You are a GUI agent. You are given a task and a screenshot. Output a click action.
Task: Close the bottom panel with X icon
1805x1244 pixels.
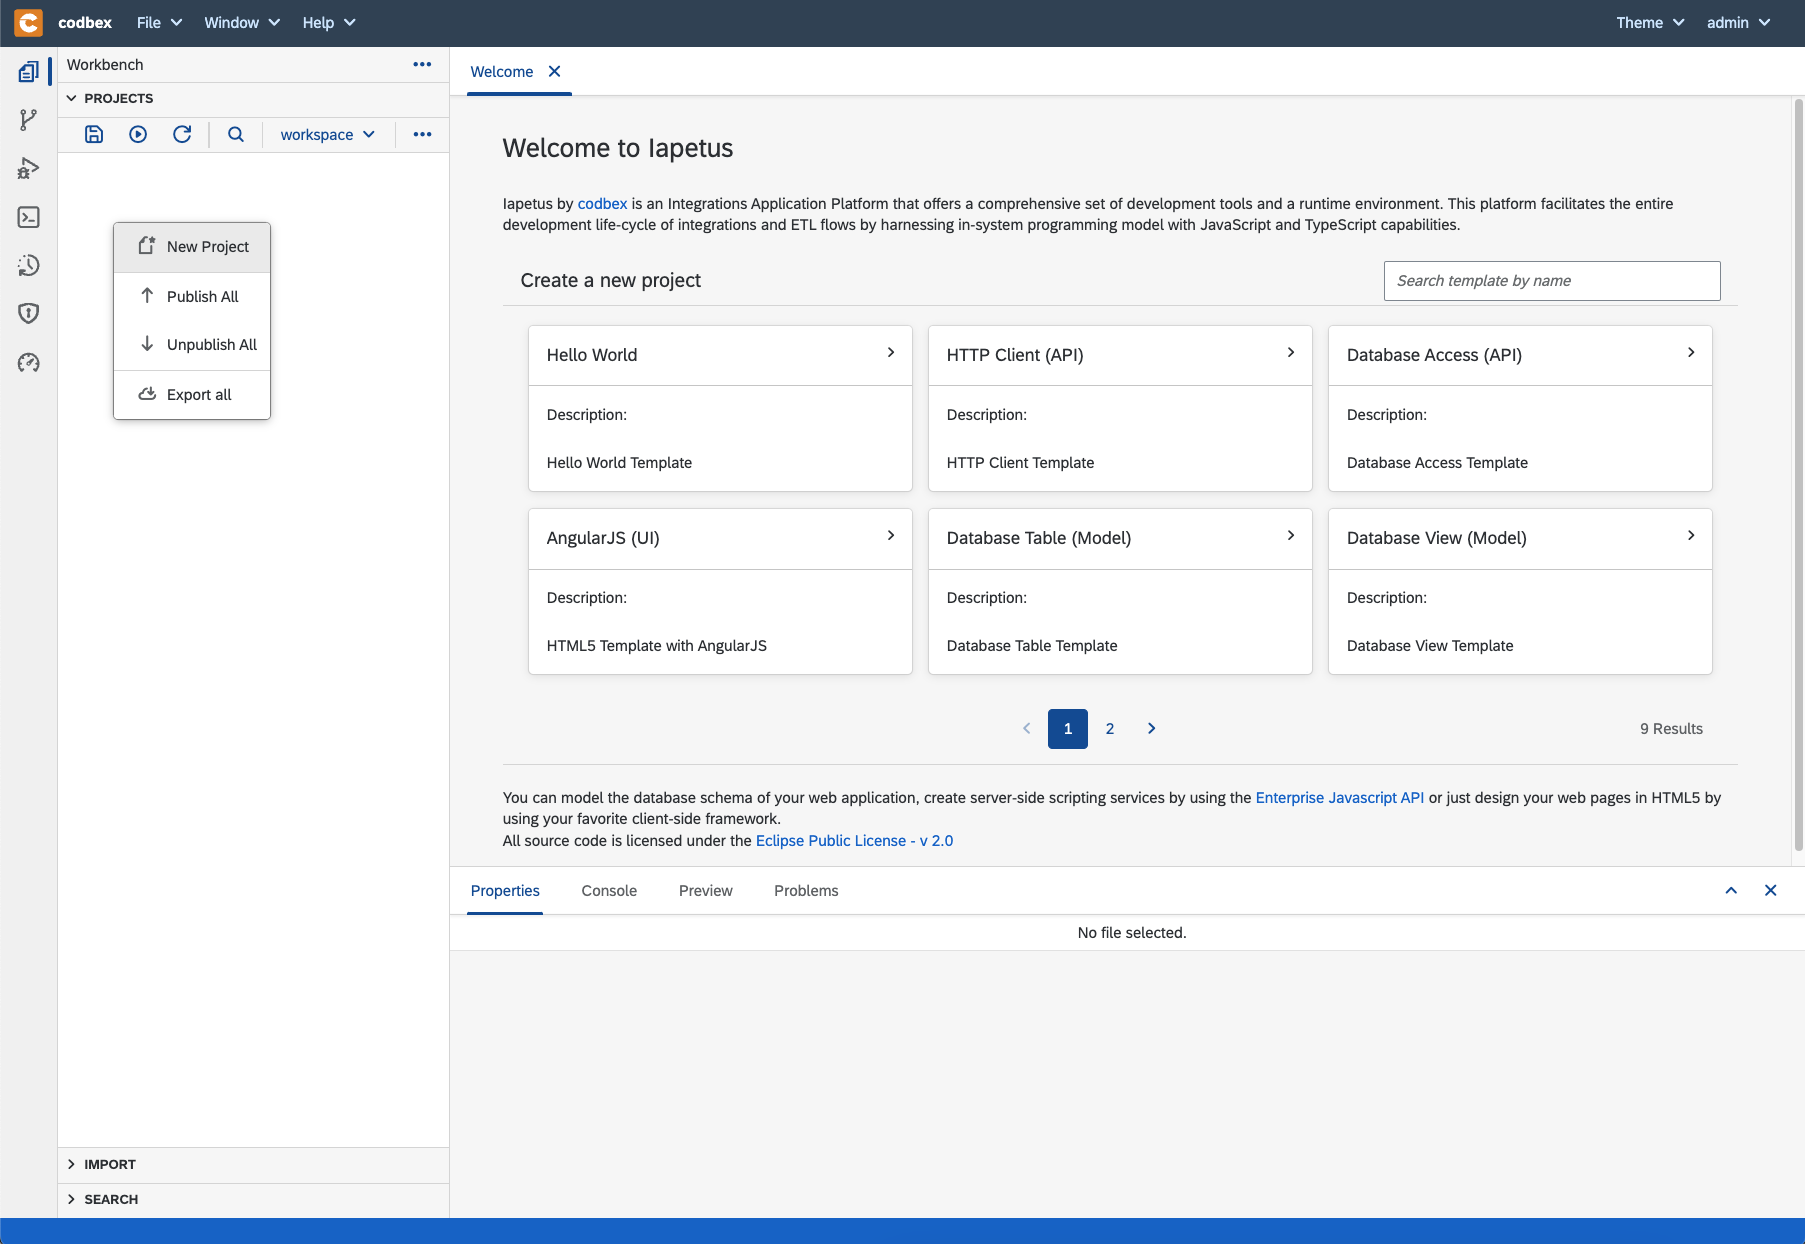tap(1770, 890)
